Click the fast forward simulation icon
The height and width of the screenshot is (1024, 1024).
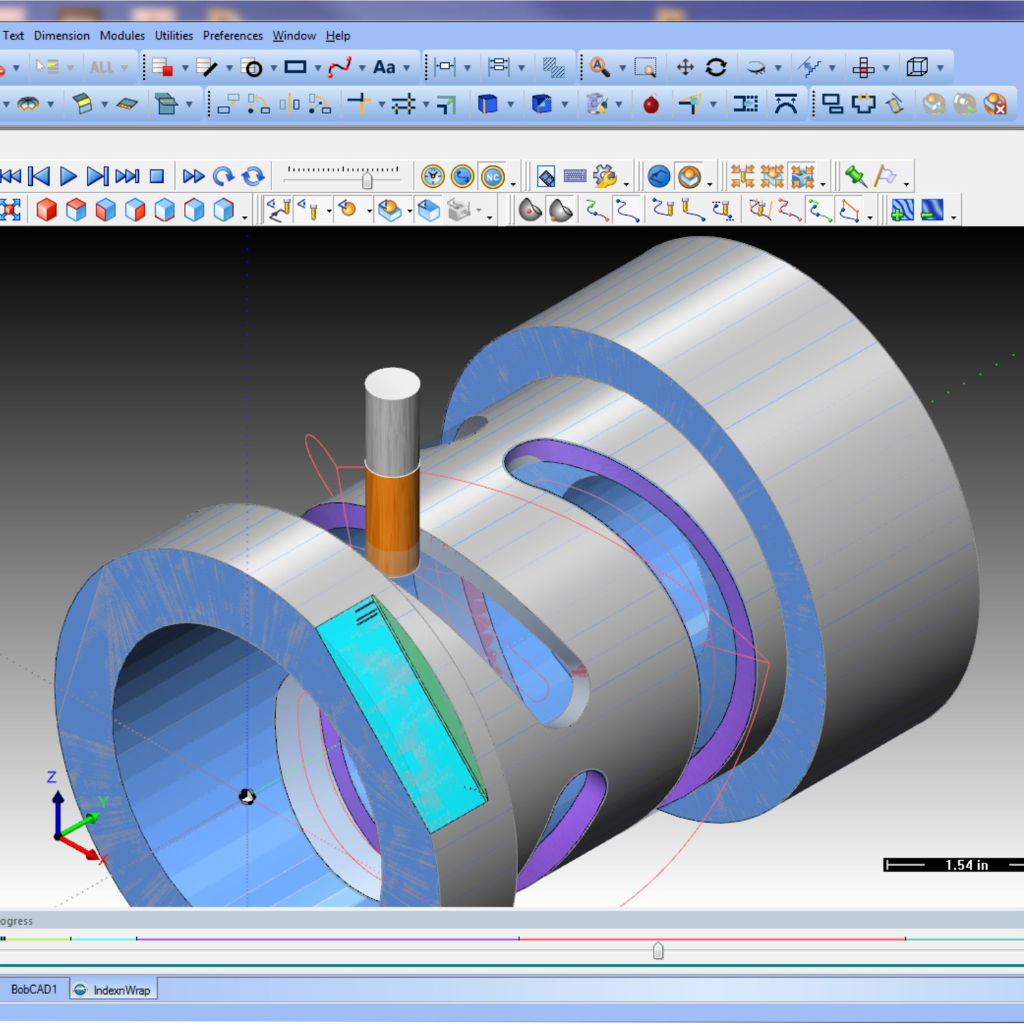coord(193,177)
